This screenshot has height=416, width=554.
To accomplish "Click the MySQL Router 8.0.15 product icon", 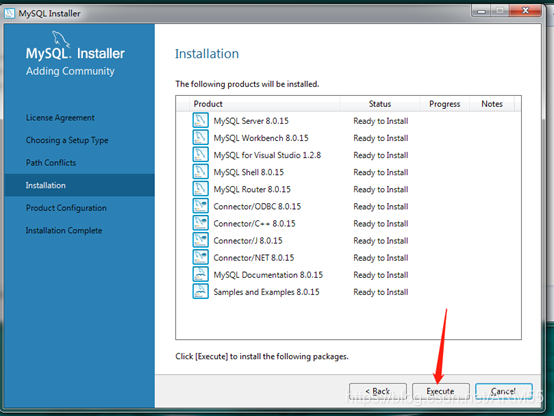I will point(200,189).
